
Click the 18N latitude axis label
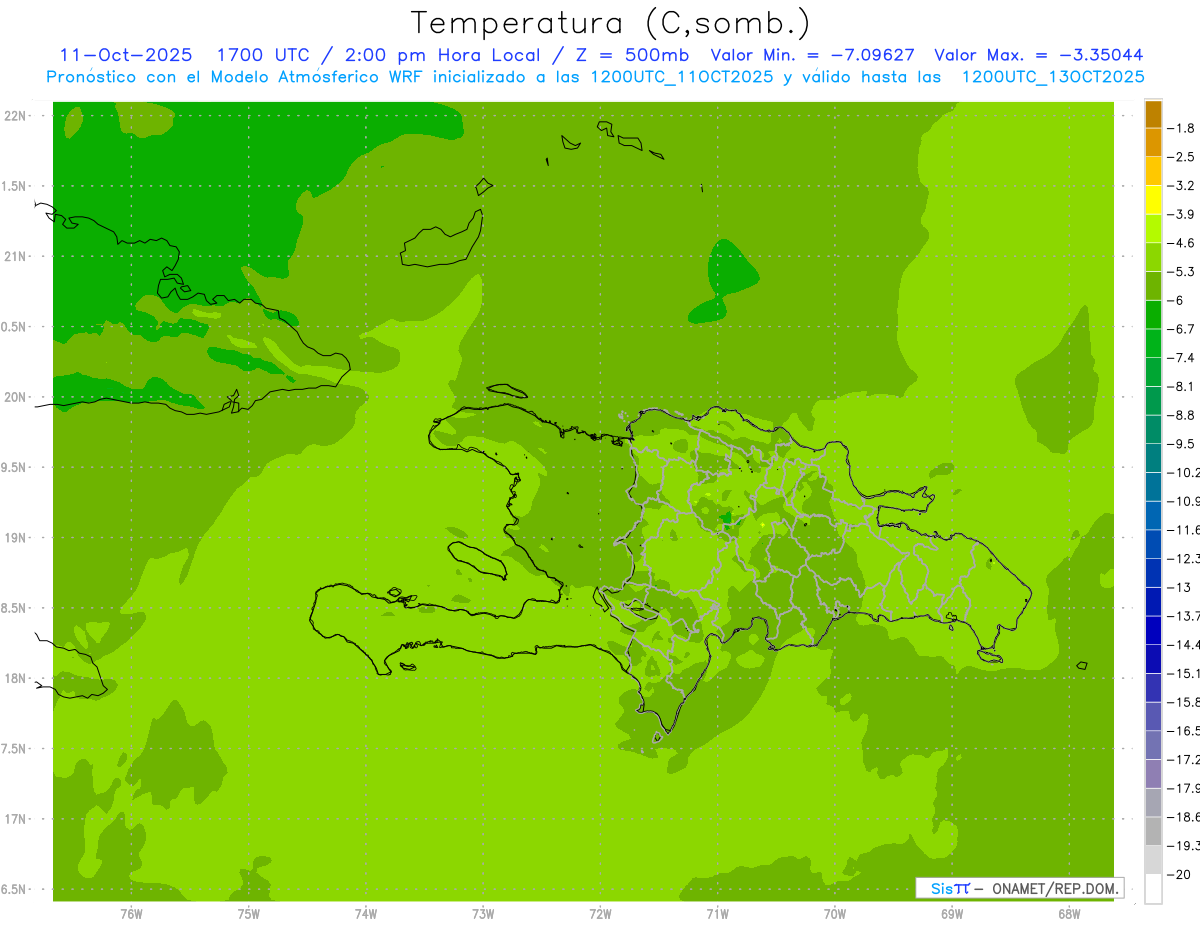click(x=16, y=679)
